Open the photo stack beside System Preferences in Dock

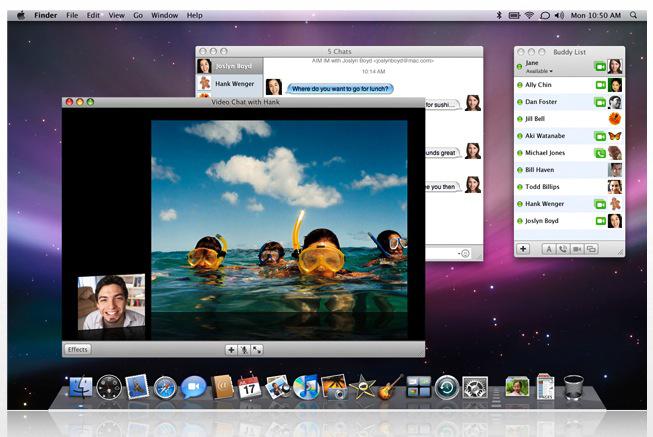(517, 387)
